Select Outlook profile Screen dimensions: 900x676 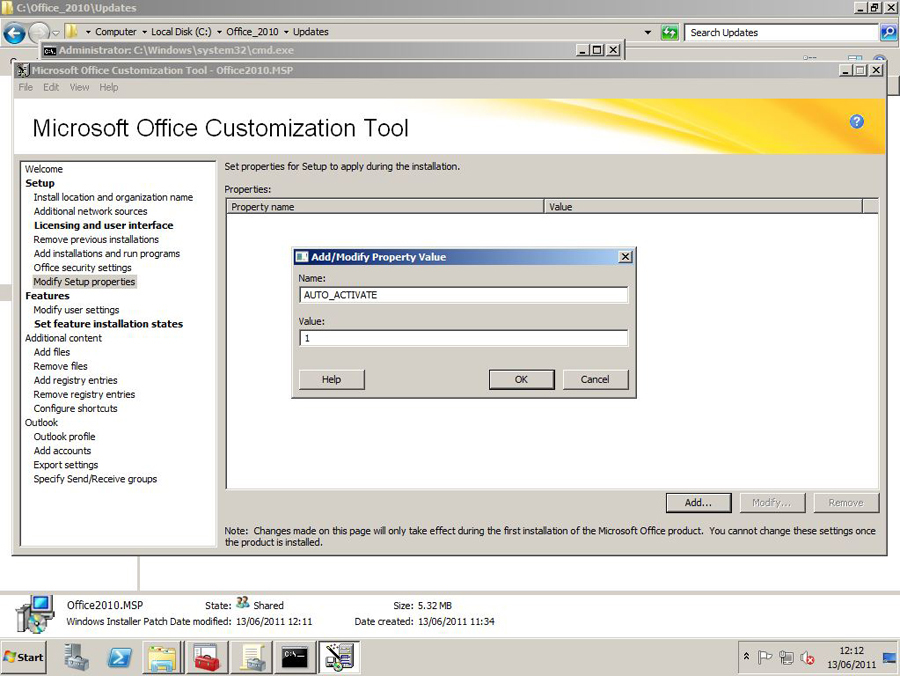64,437
